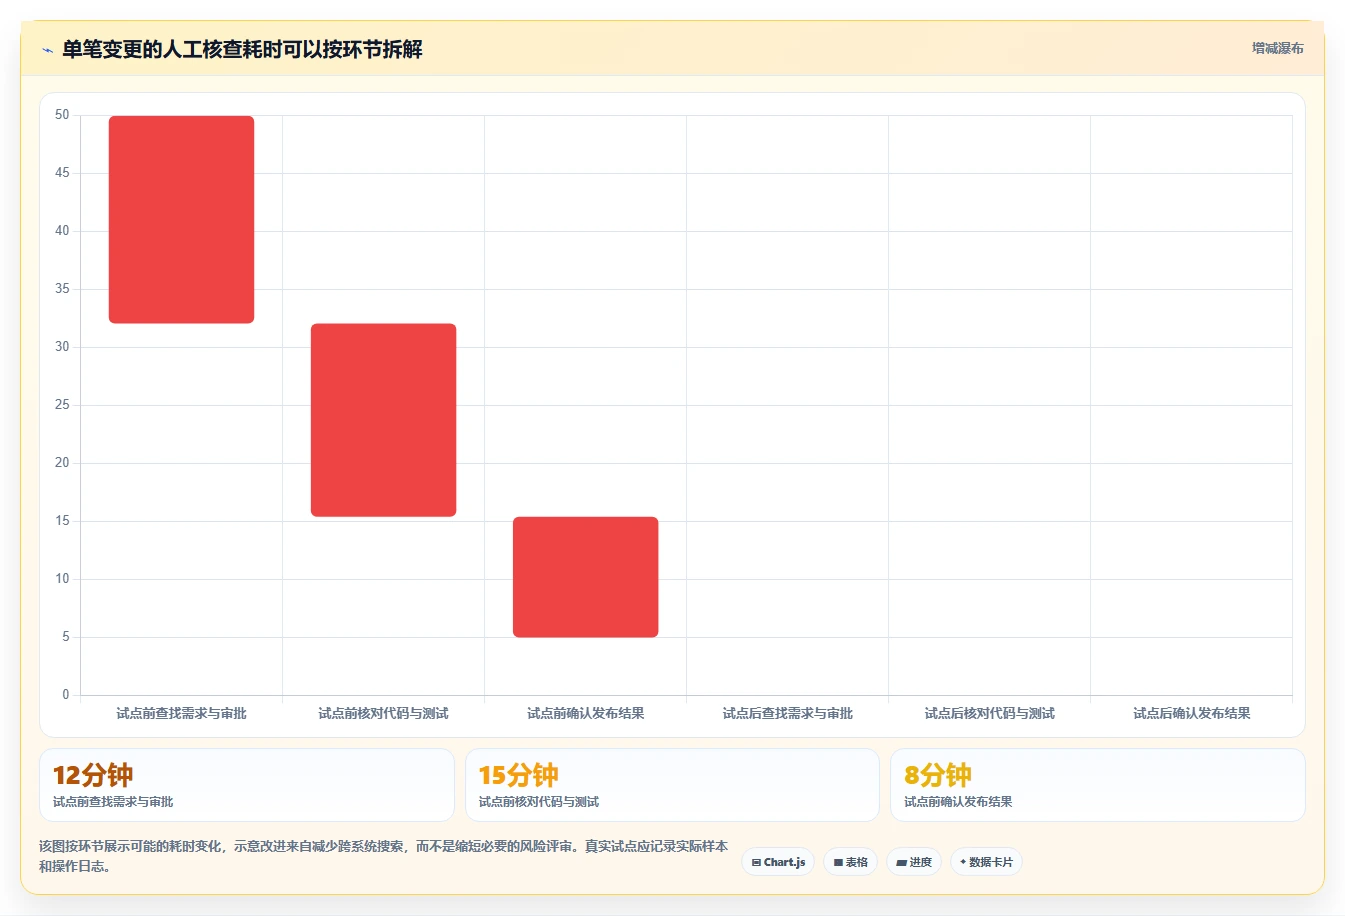Click the x-axis label 试点前核对代码与测试
This screenshot has height=916, width=1345.
(x=383, y=713)
